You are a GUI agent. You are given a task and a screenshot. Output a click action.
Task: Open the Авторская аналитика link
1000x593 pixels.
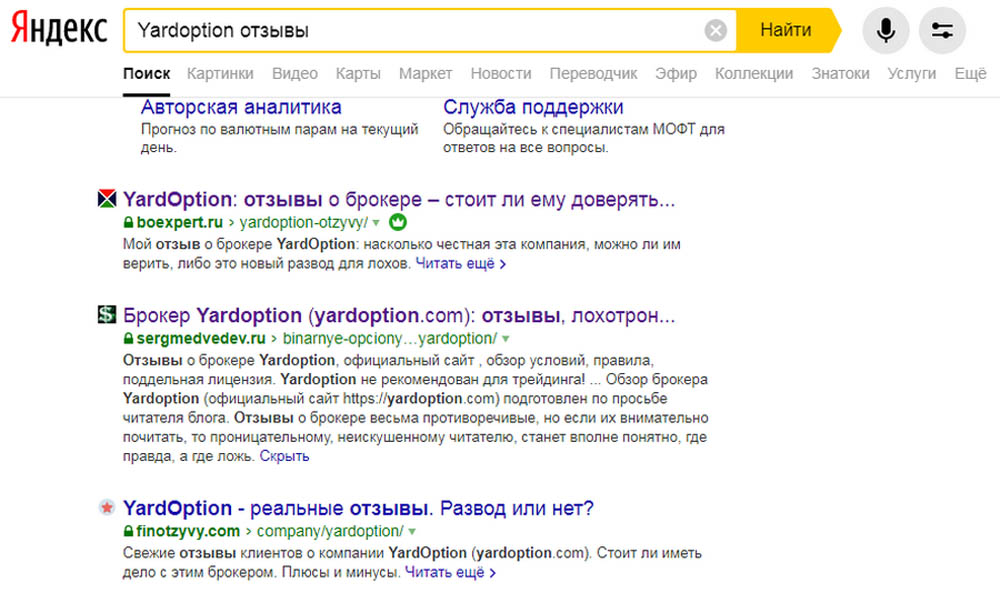241,106
